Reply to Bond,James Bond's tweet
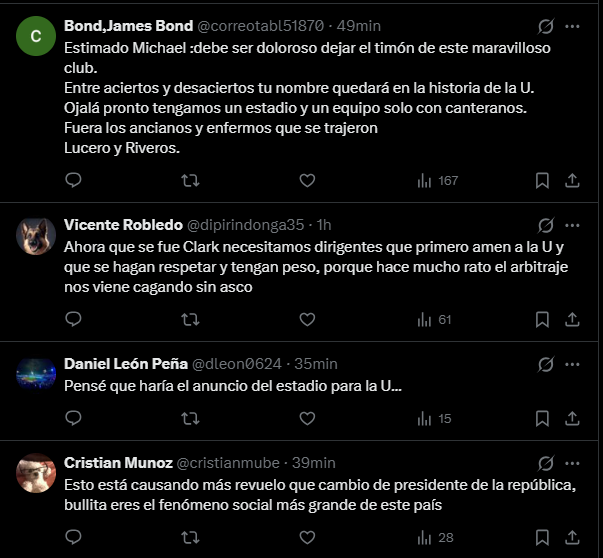 pos(73,180)
